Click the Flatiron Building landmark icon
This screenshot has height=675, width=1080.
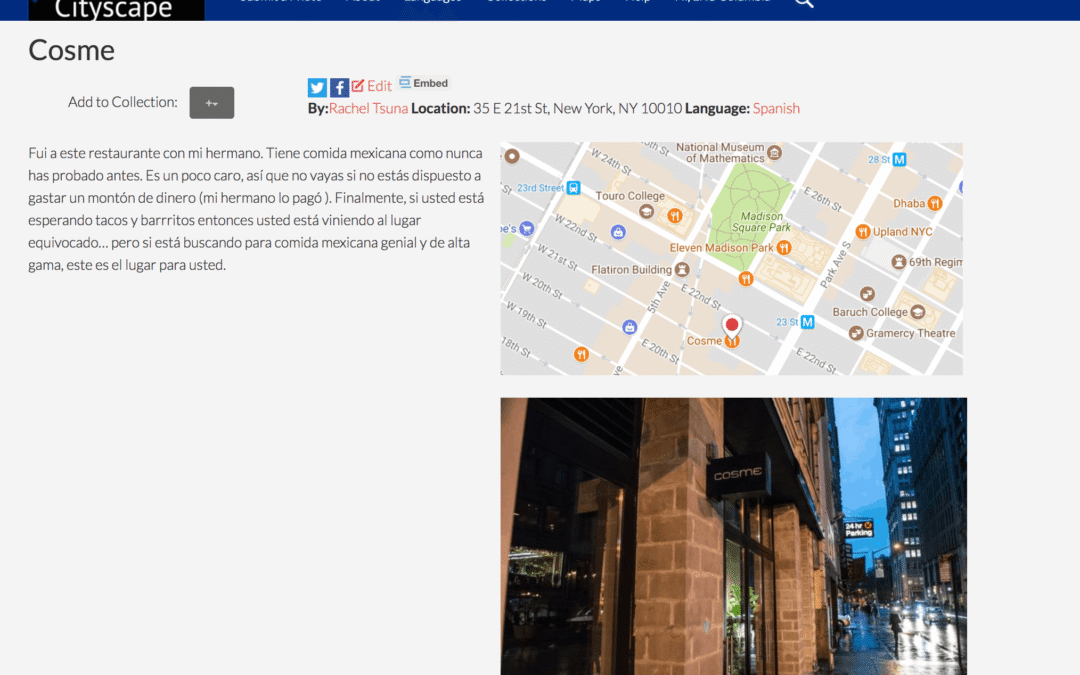(682, 269)
